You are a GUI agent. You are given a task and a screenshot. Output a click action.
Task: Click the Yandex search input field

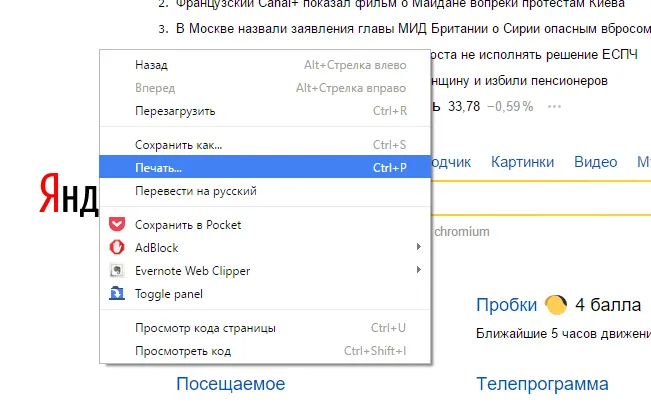click(541, 198)
